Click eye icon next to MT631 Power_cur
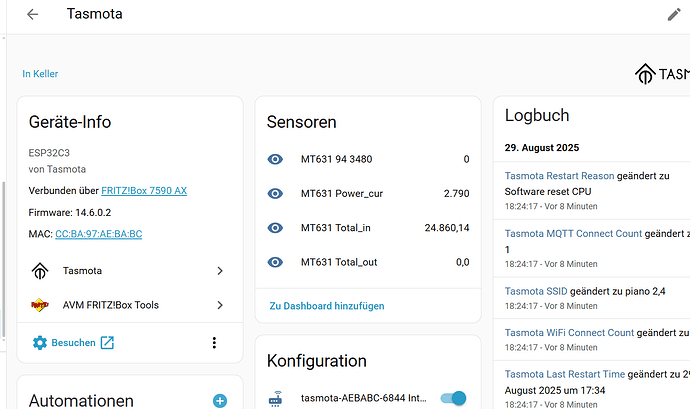This screenshot has height=409, width=690. point(276,193)
